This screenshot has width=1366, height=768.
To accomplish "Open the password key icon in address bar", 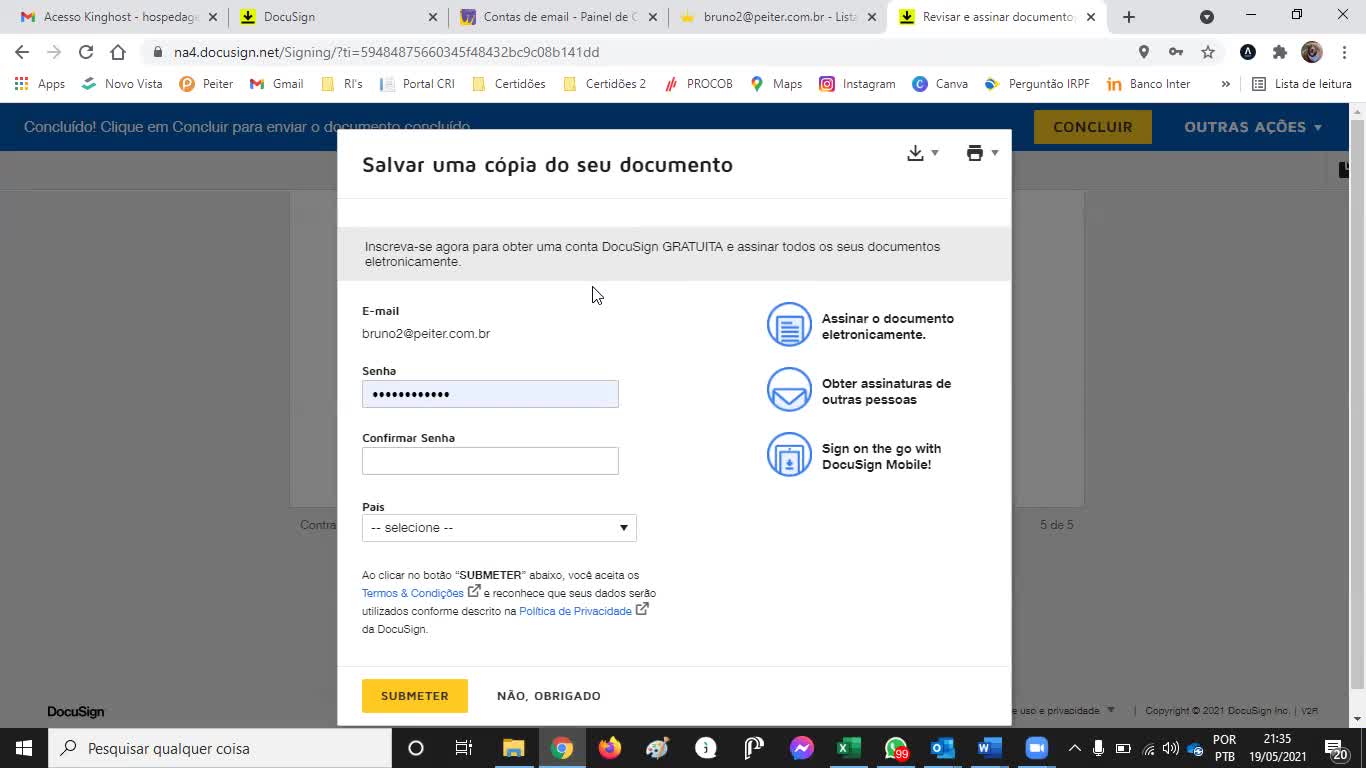I will point(1176,52).
